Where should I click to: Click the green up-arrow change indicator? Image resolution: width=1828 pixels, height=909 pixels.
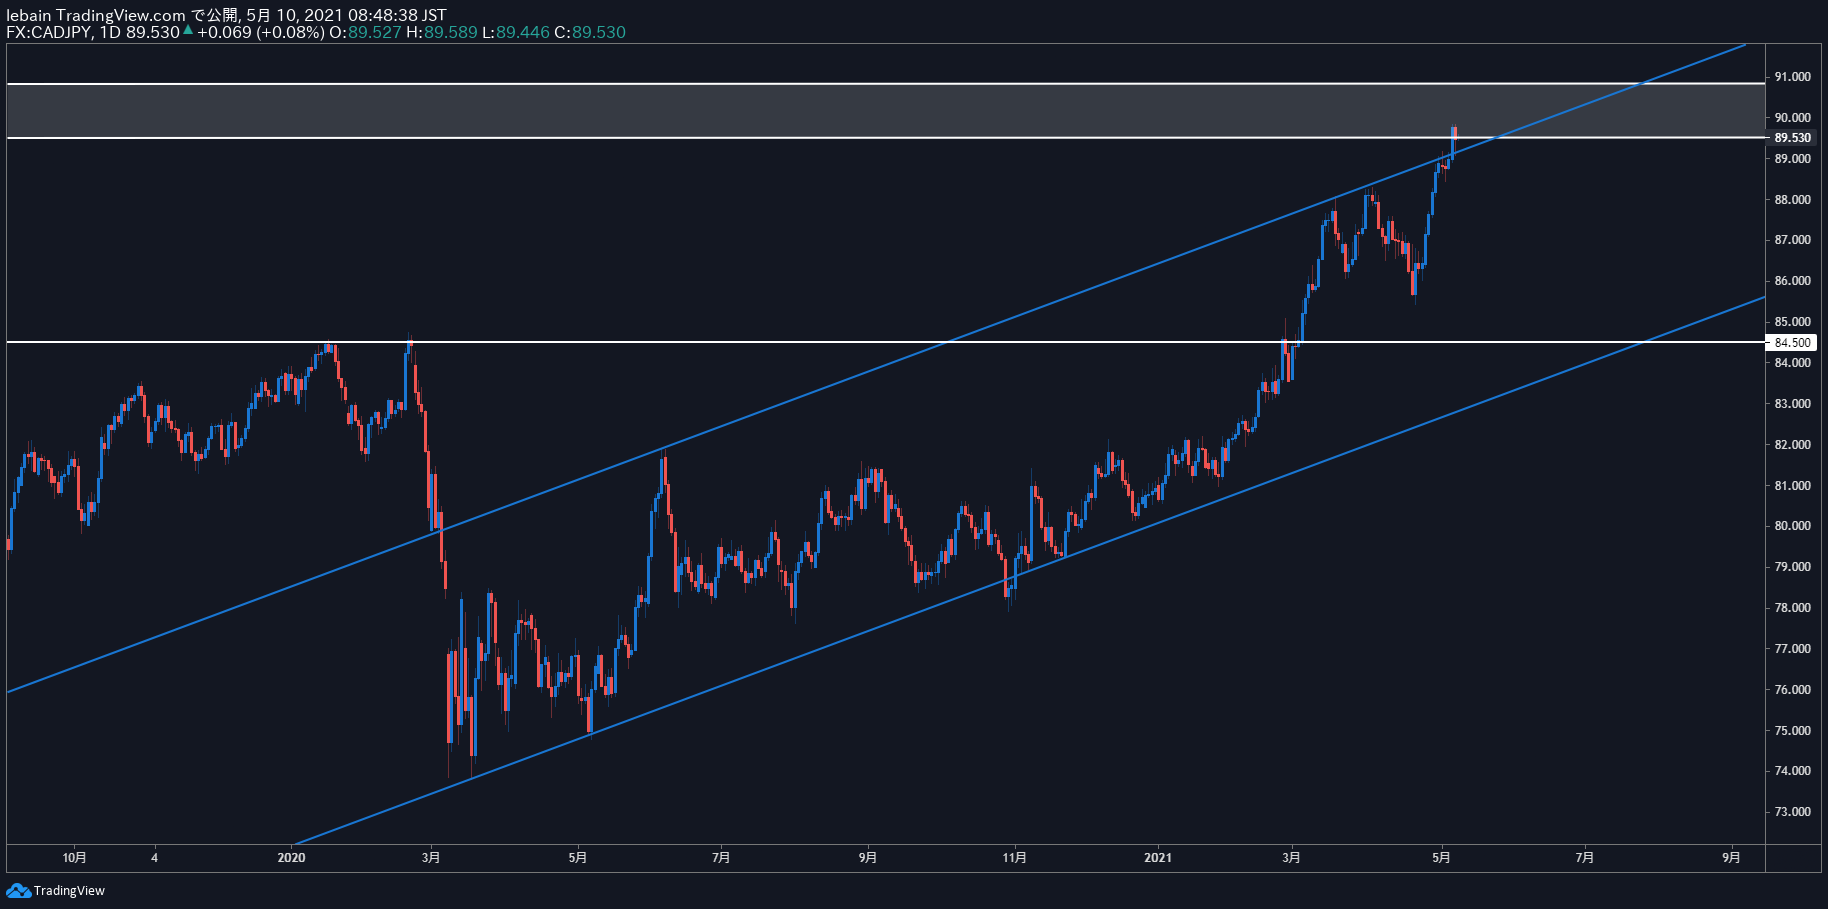coord(187,30)
